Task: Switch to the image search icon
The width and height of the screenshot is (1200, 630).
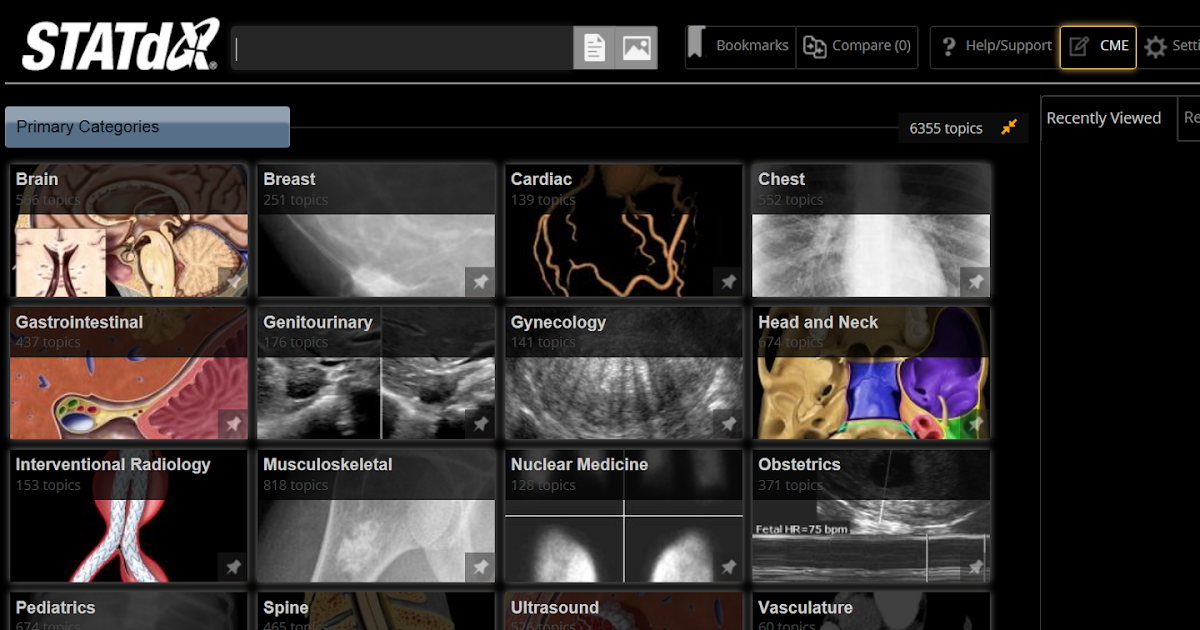Action: pyautogui.click(x=637, y=46)
